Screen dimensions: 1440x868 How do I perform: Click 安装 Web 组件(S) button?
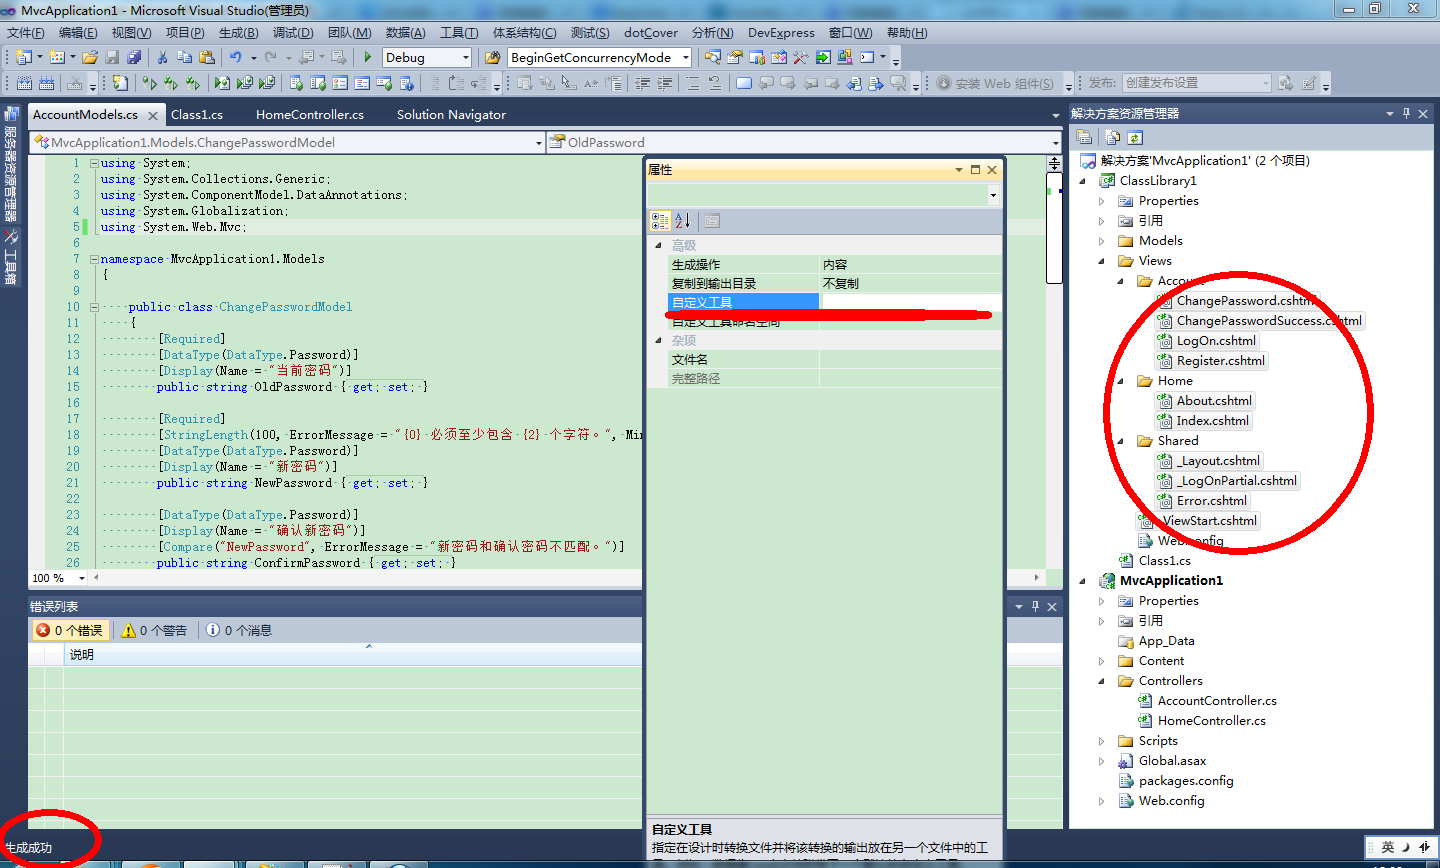tap(995, 83)
